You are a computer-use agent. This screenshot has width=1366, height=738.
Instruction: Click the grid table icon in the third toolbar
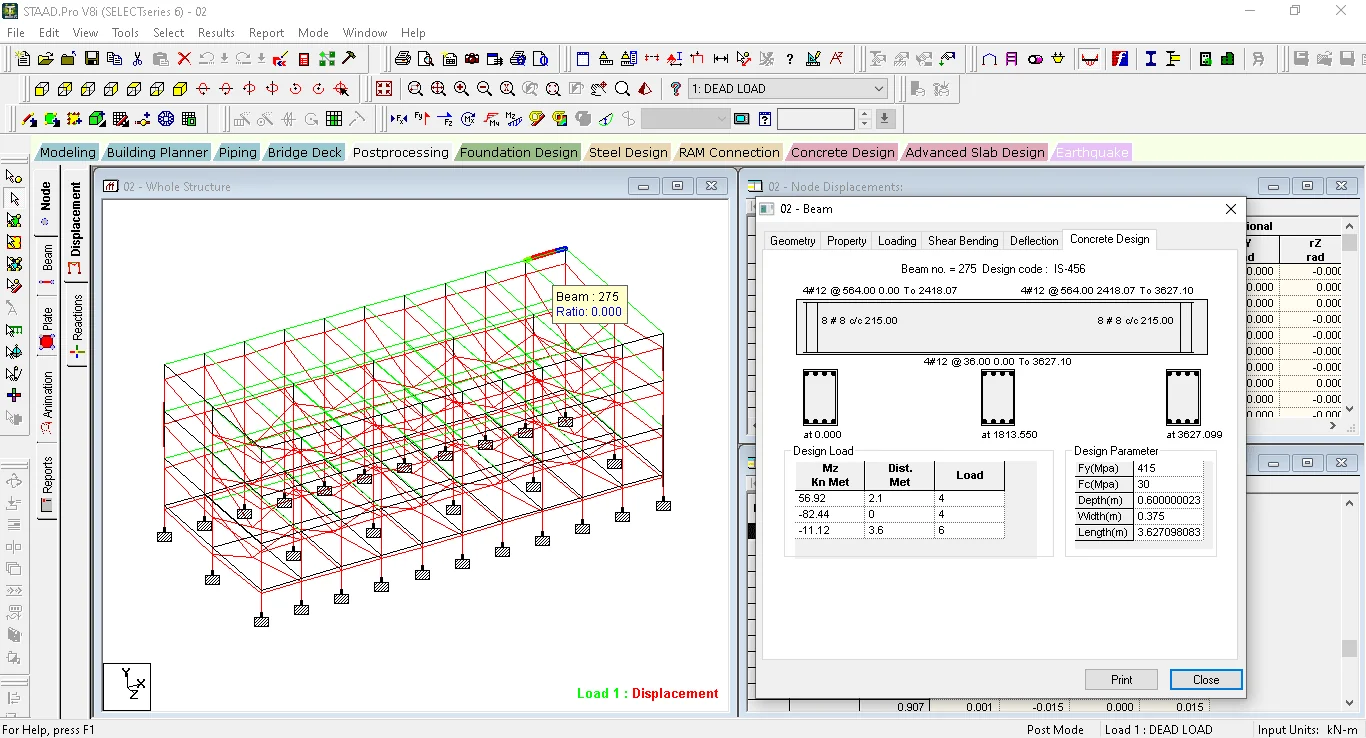point(334,119)
